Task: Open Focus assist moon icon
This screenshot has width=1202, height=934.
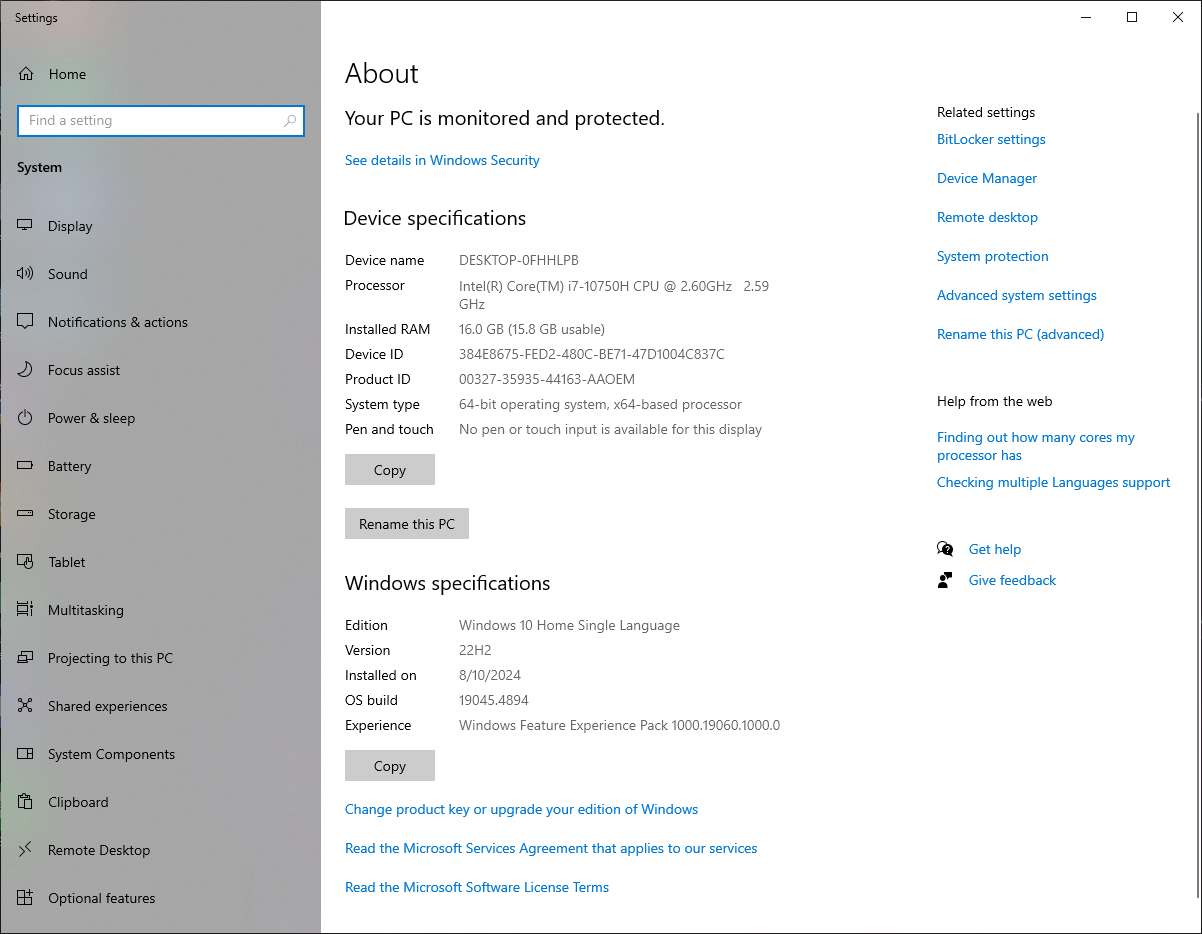Action: tap(26, 370)
